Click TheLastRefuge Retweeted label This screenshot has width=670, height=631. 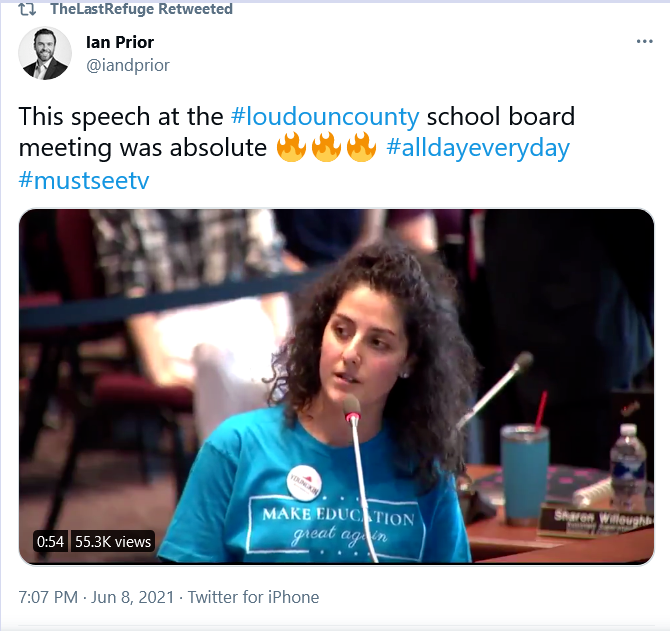(x=141, y=9)
